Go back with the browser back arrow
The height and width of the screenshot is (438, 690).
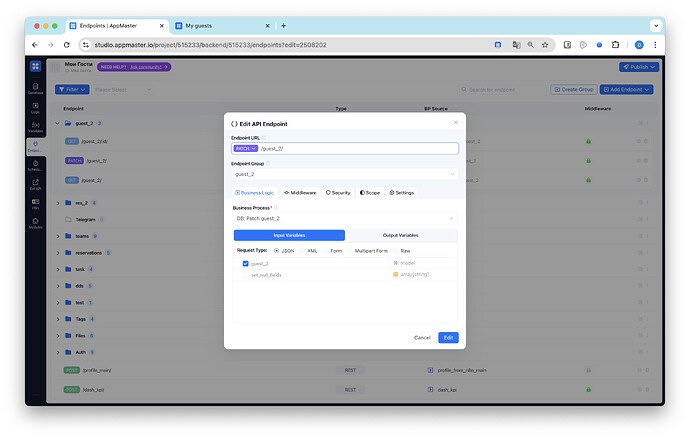click(35, 45)
